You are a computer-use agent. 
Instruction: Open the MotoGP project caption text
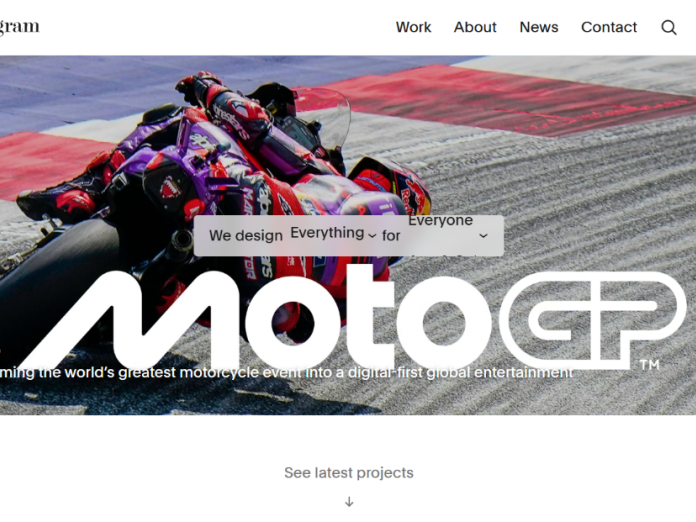tap(287, 372)
